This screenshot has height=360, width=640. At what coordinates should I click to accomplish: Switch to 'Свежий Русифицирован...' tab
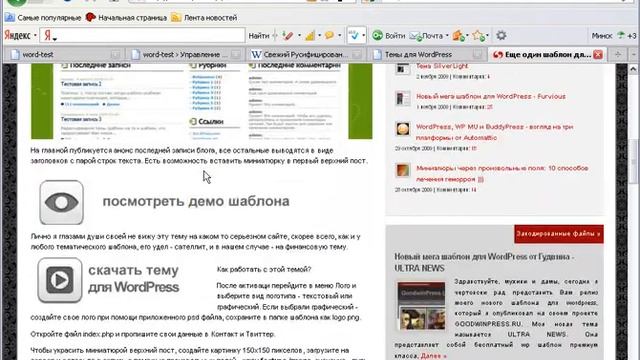coord(306,54)
